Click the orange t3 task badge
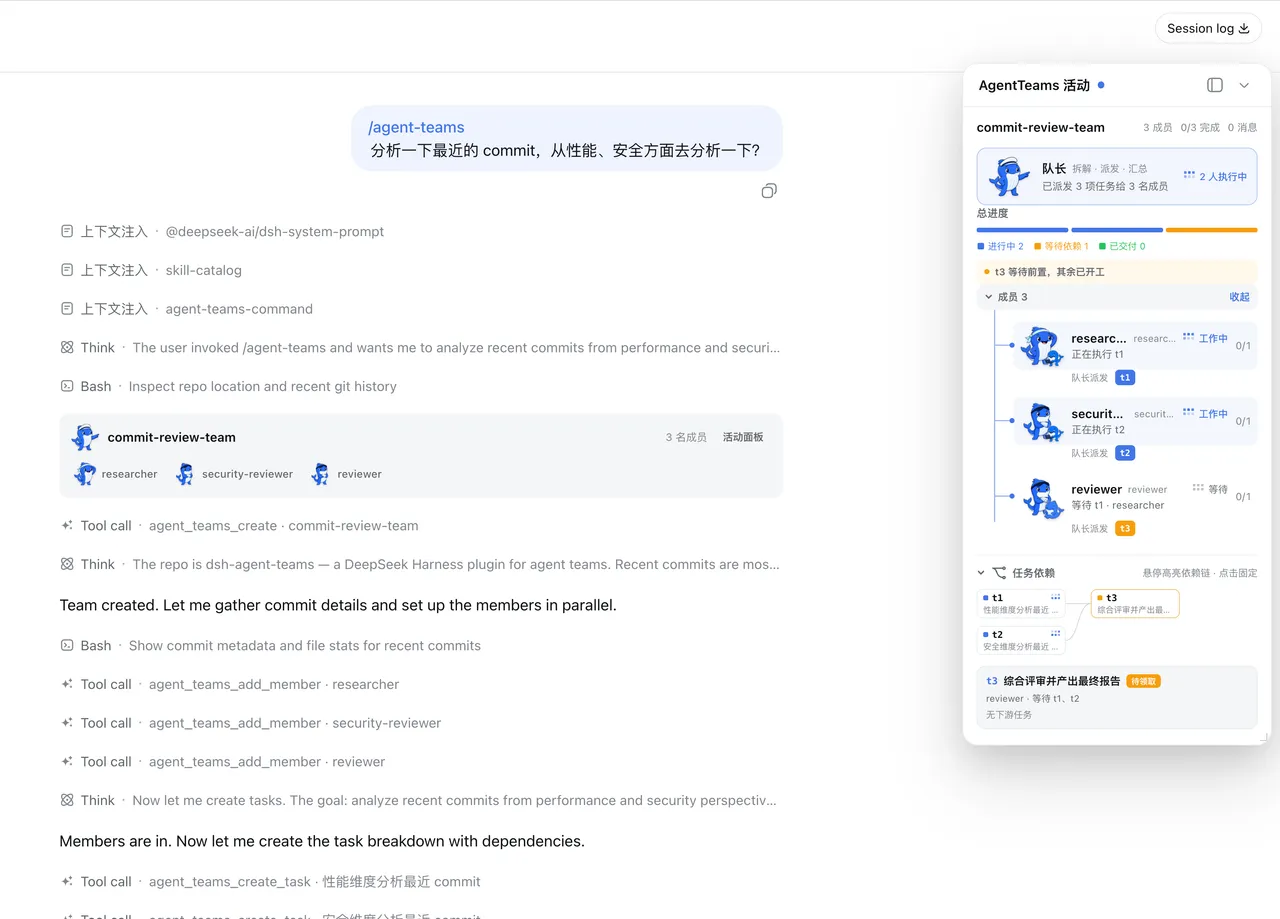 (1125, 529)
